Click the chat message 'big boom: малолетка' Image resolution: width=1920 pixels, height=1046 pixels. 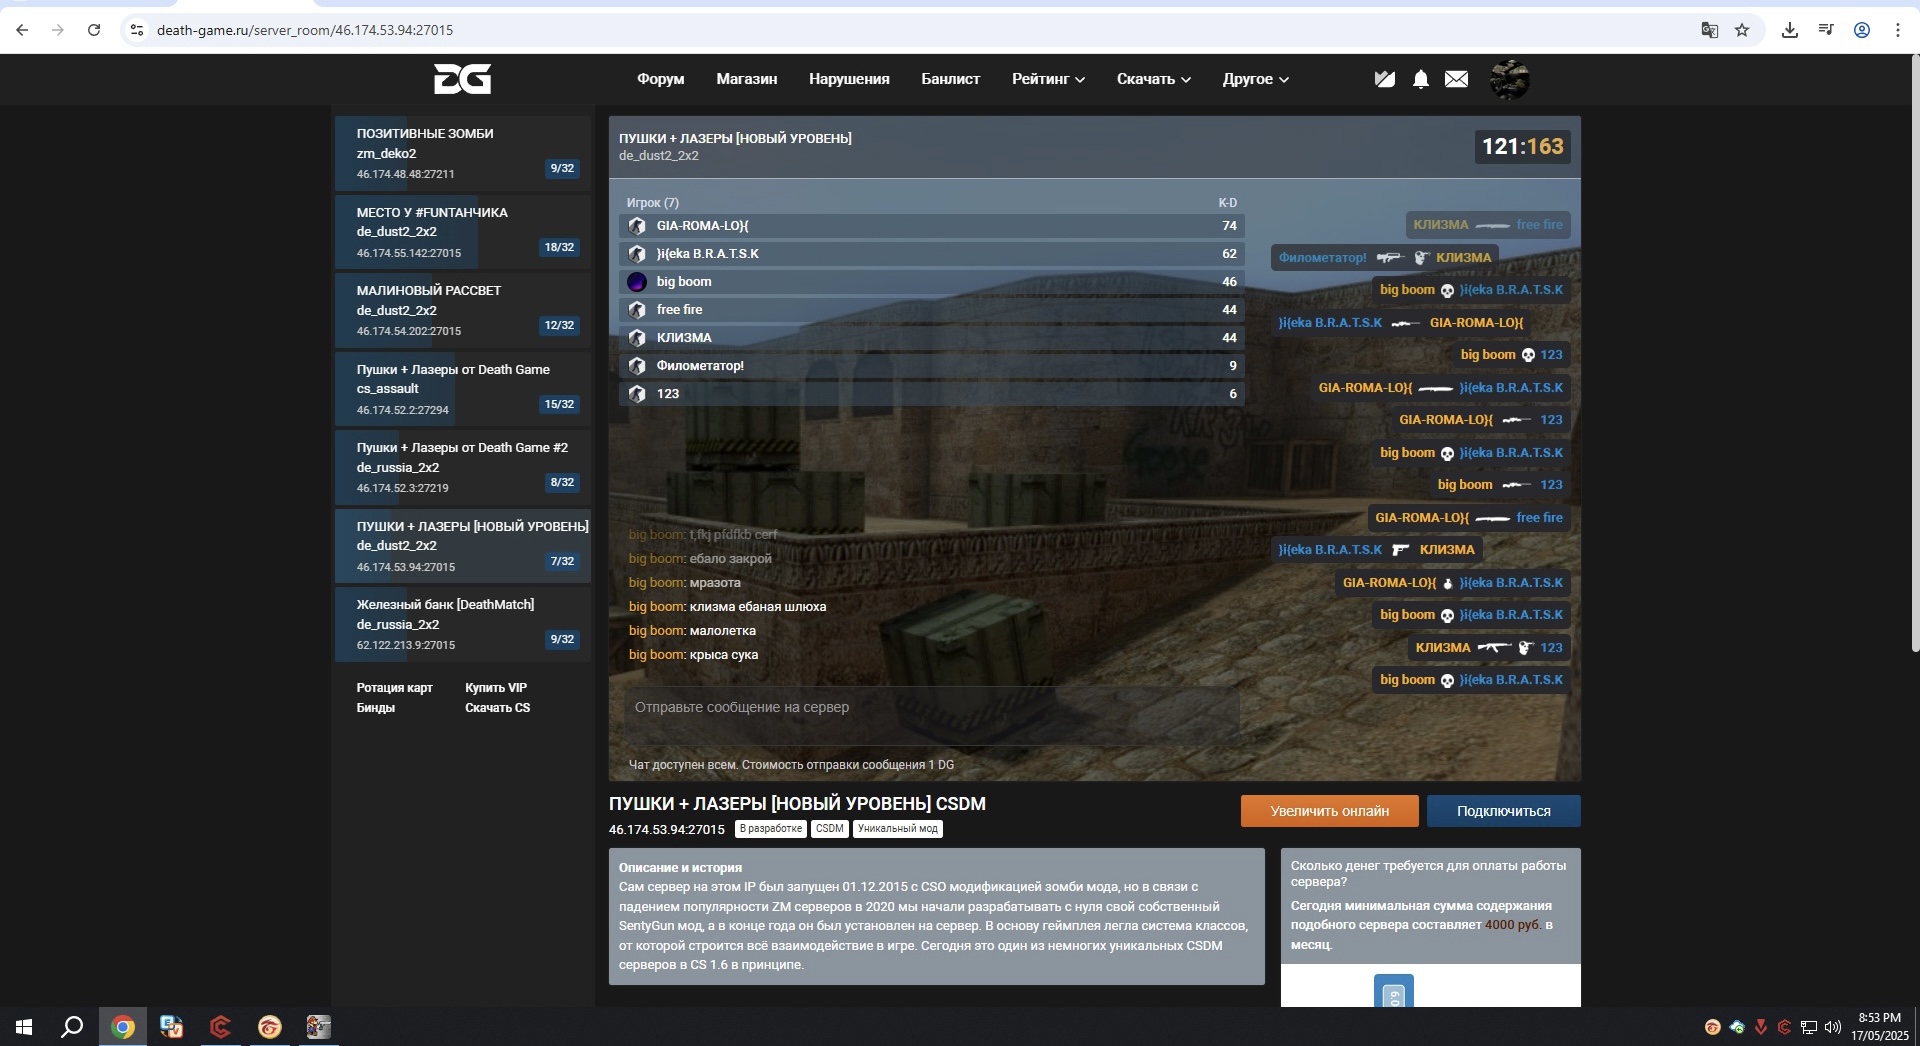click(x=692, y=631)
